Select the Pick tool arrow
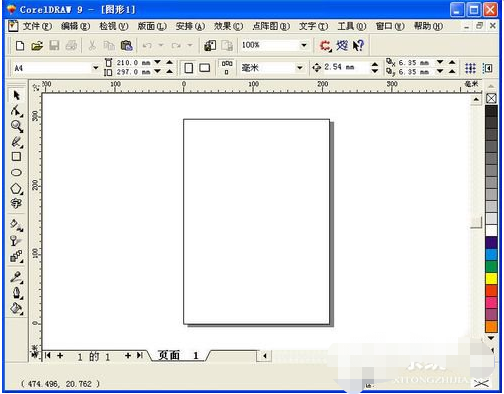The image size is (504, 394). [x=16, y=96]
